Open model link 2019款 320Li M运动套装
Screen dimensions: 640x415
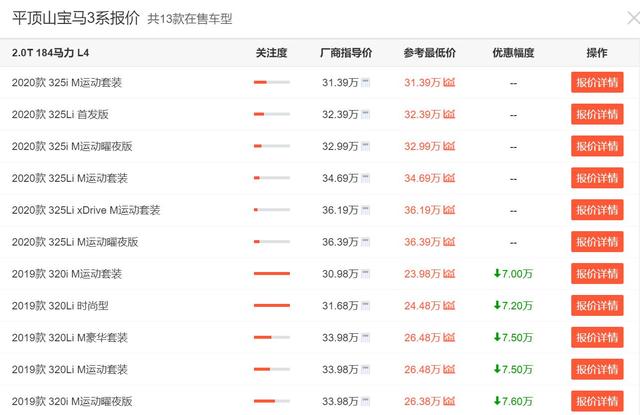pyautogui.click(x=69, y=369)
